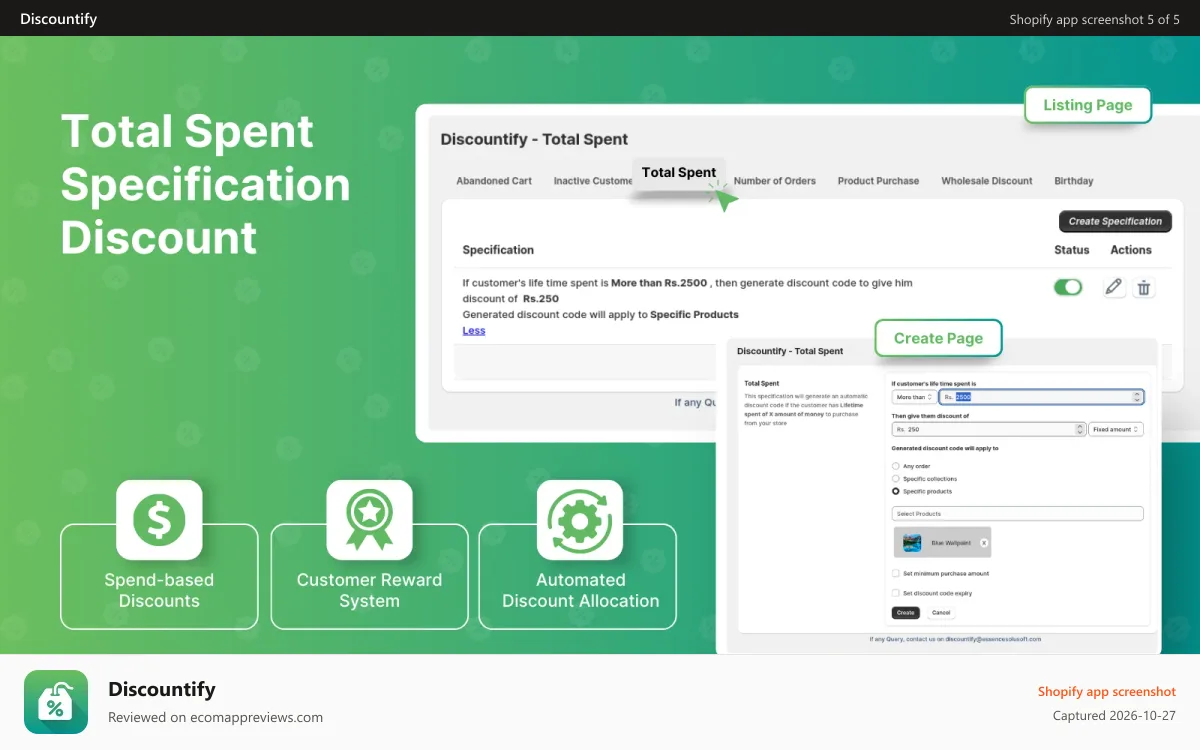Click the Create button on create page
This screenshot has width=1200, height=750.
pos(905,612)
